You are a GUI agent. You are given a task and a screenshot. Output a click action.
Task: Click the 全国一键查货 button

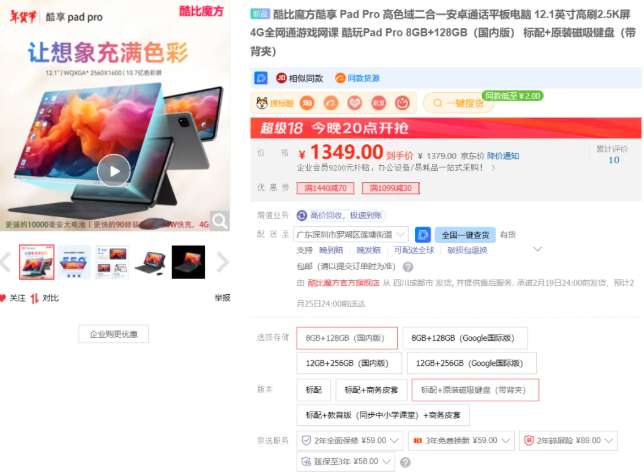click(465, 235)
